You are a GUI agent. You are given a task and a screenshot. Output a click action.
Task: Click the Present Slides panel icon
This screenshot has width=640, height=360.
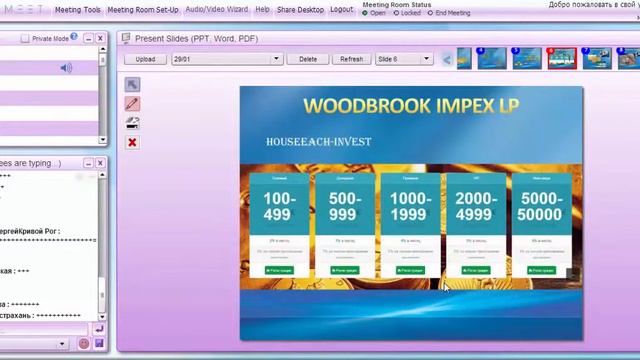click(x=126, y=38)
